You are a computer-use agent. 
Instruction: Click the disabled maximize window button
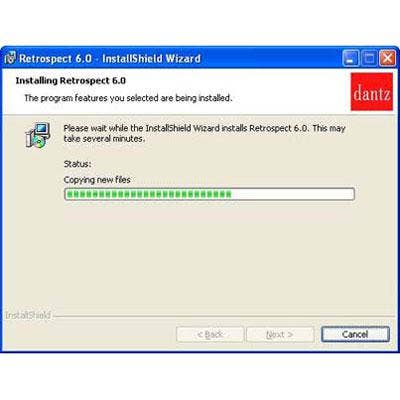click(369, 58)
